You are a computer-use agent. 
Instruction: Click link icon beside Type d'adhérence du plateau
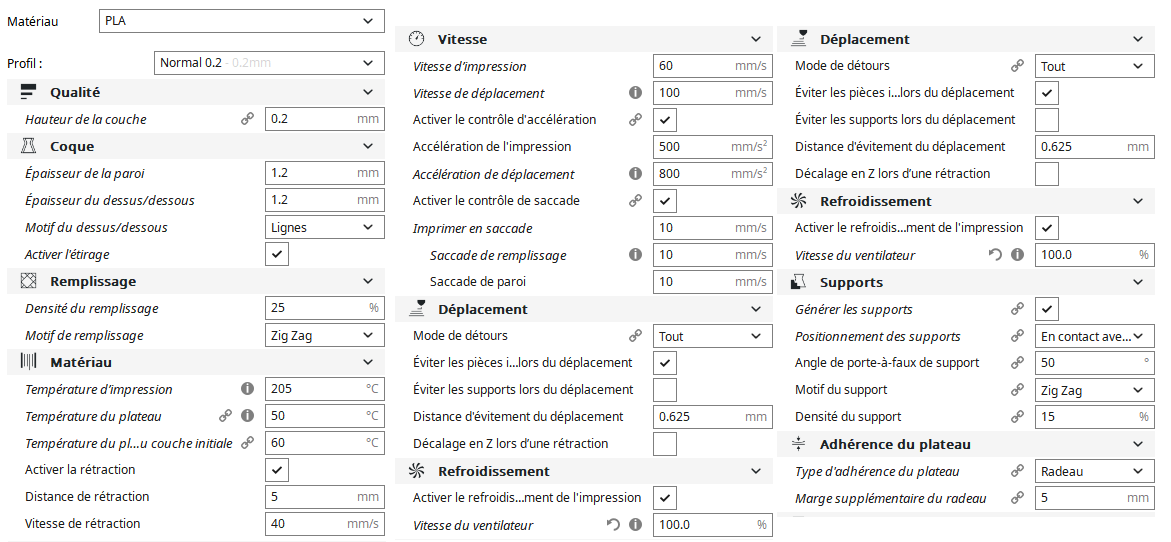coord(1017,471)
